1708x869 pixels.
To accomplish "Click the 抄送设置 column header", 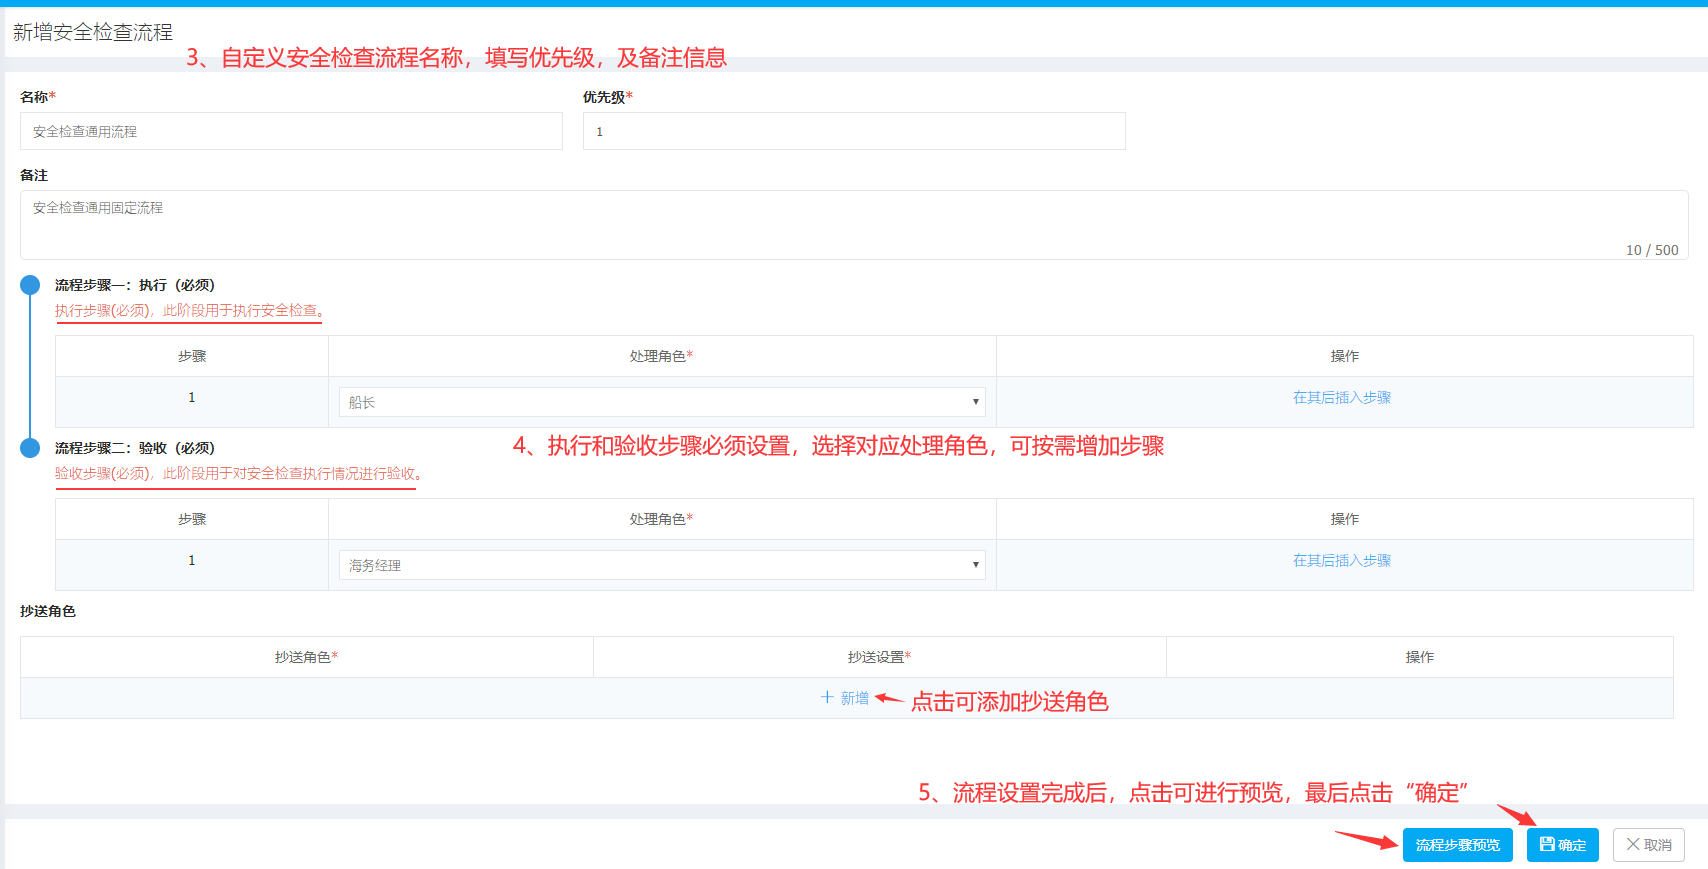I will coord(880,657).
